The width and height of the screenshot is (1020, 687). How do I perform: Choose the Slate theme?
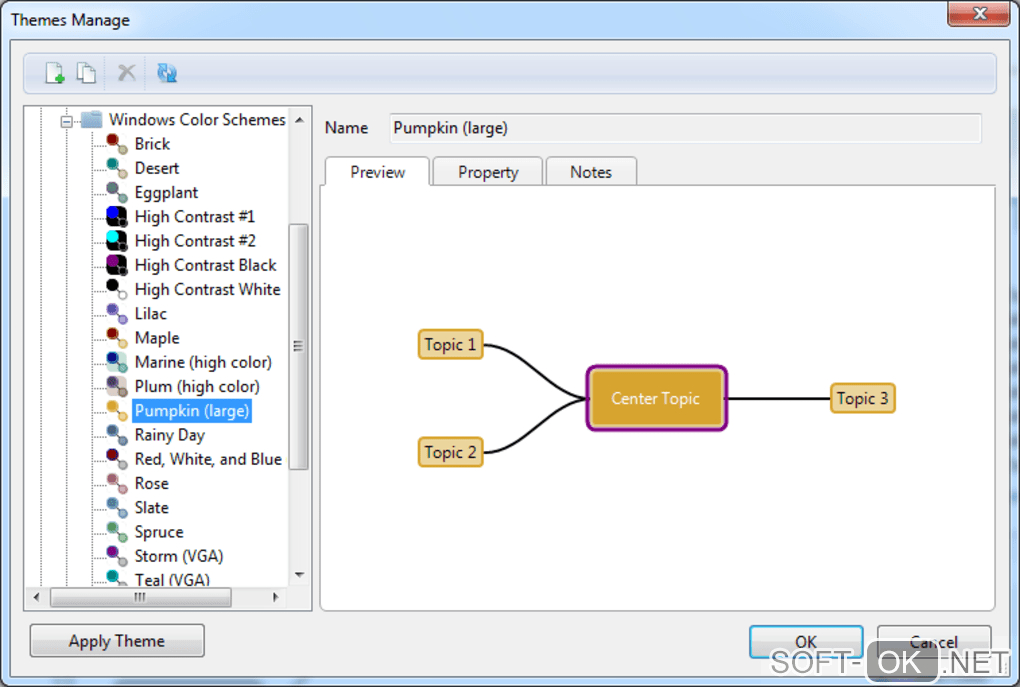pos(152,507)
